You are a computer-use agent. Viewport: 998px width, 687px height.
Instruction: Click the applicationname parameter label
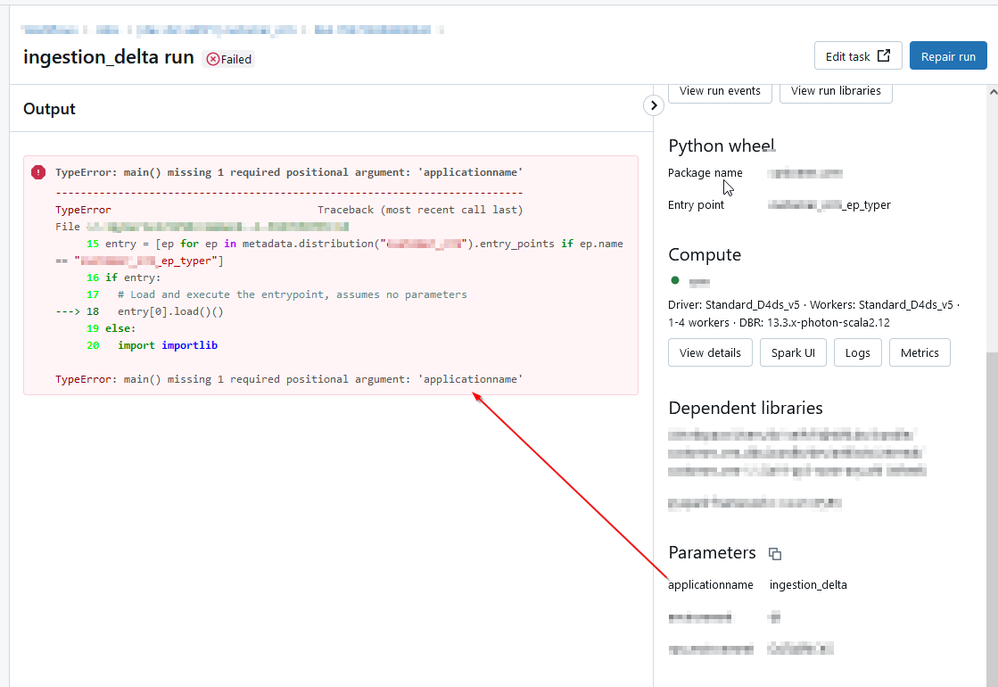710,585
